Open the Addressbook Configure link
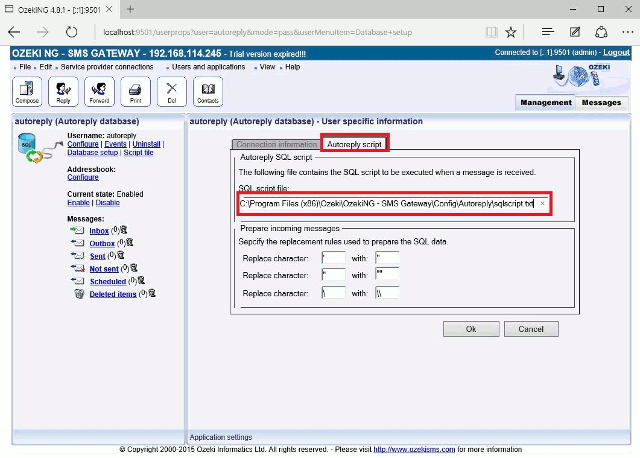This screenshot has width=640, height=458. [x=83, y=177]
